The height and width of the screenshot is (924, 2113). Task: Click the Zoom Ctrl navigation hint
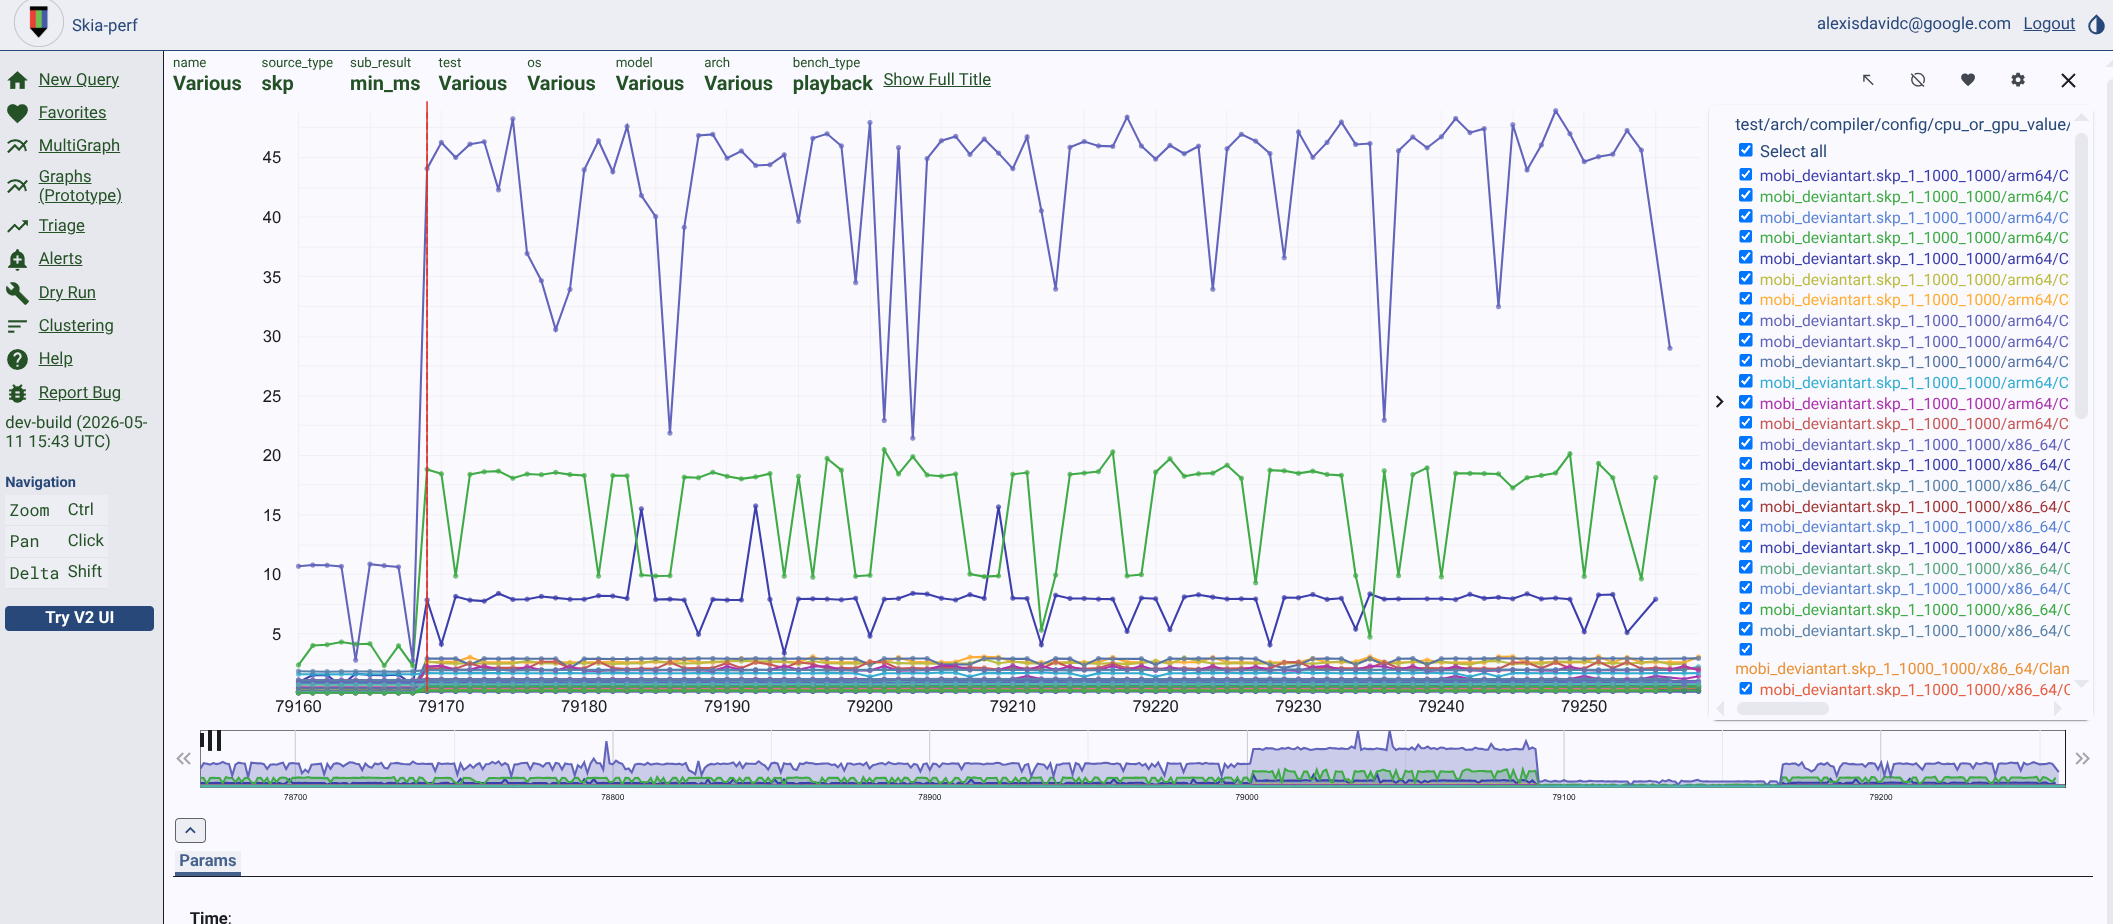56,510
